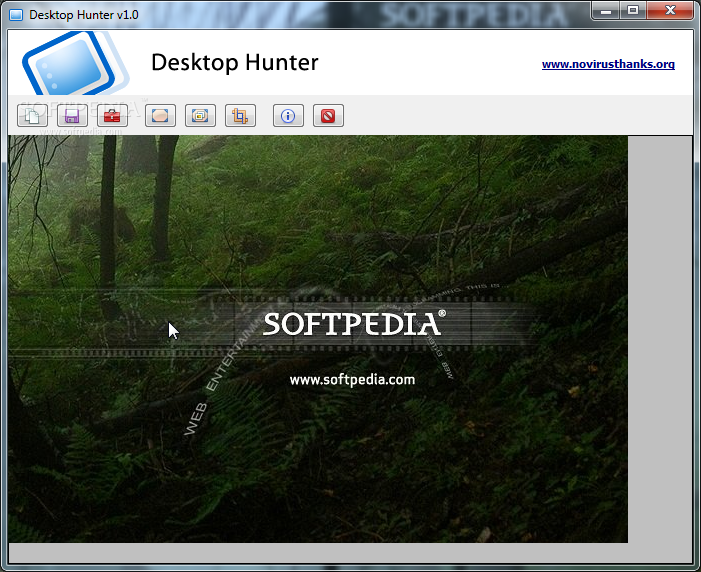Image resolution: width=701 pixels, height=572 pixels.
Task: Minimize the Desktop Hunter window
Action: [x=605, y=10]
